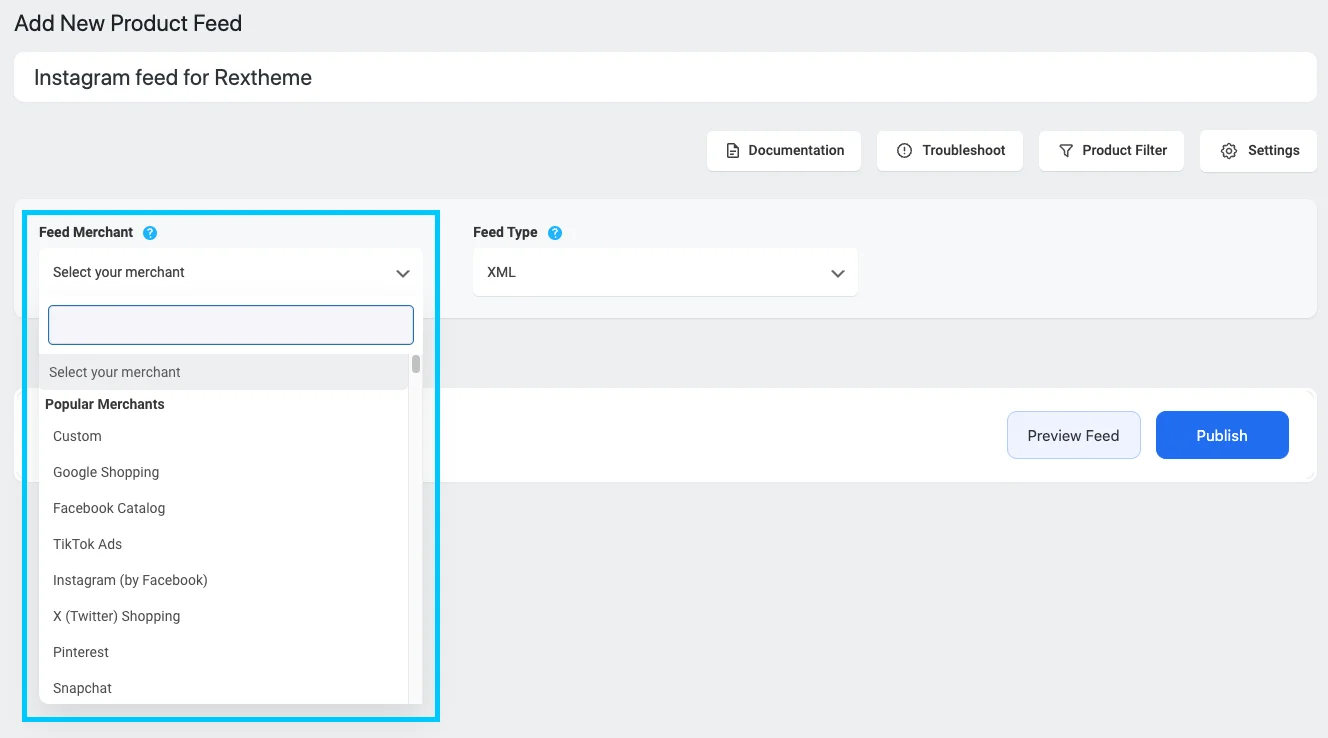Choose X (Twitter) Shopping merchant
Viewport: 1328px width, 738px height.
223,616
